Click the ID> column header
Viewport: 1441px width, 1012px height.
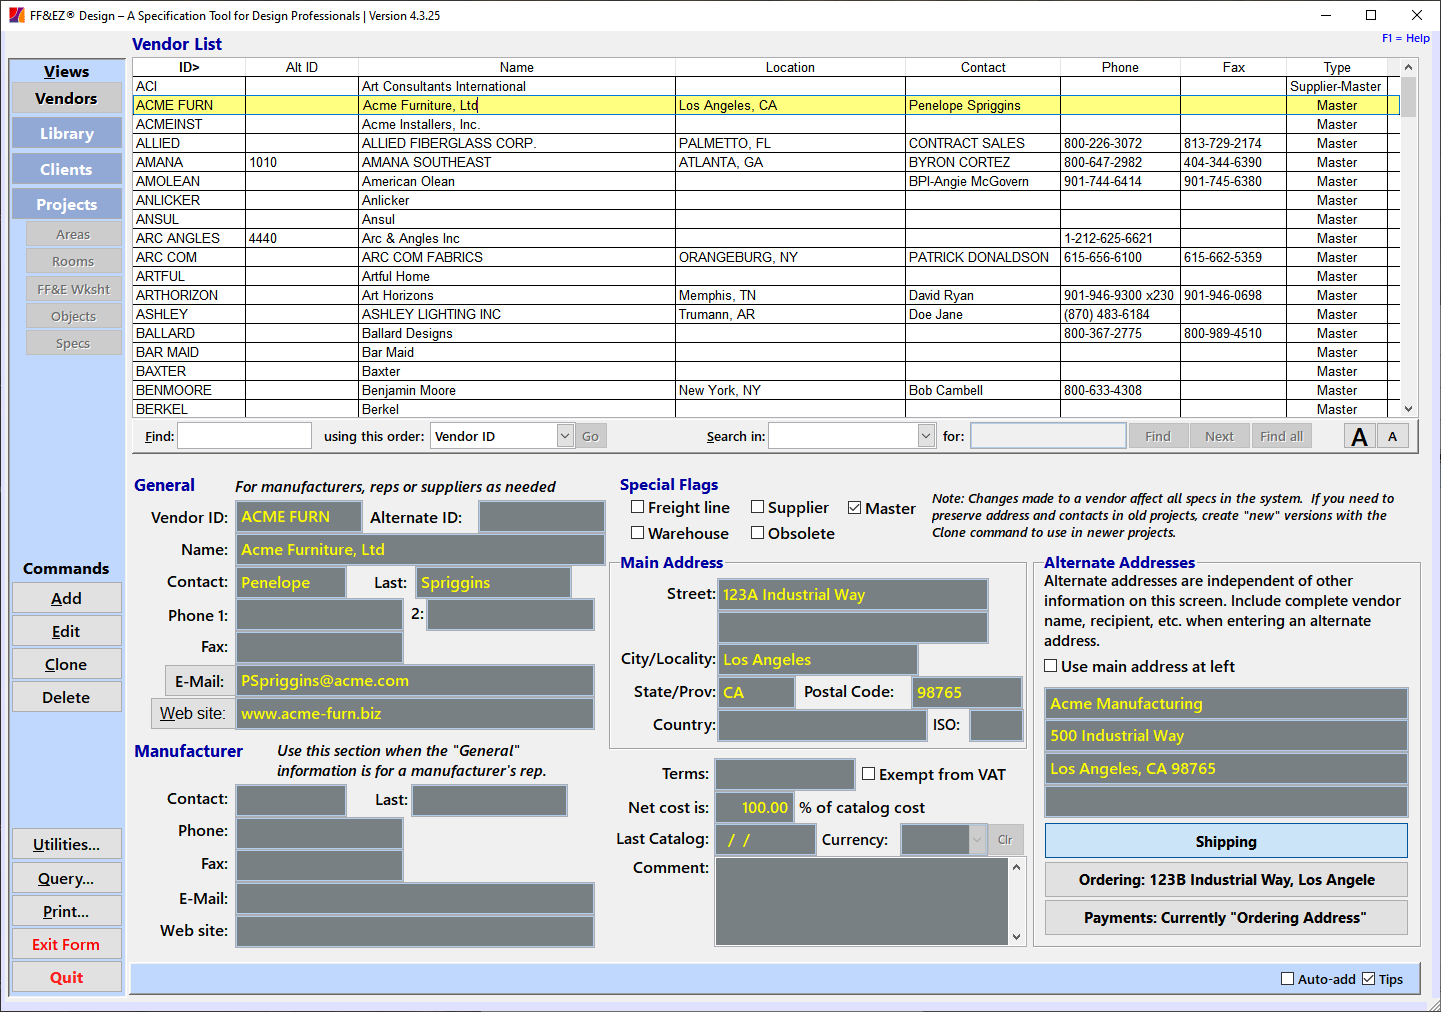click(x=189, y=67)
